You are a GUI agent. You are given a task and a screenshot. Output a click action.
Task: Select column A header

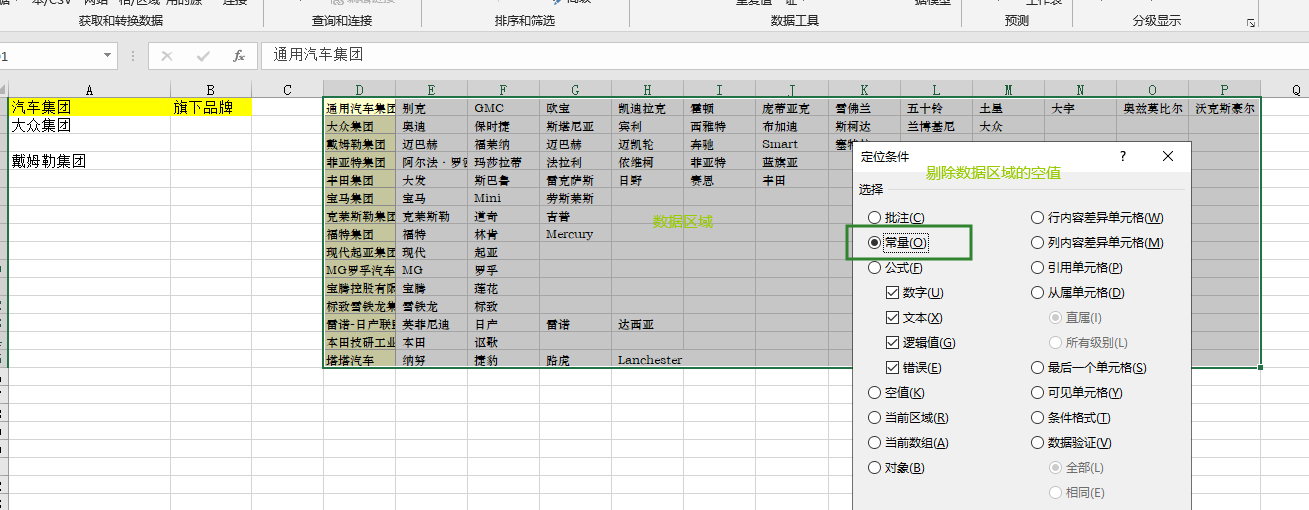(89, 90)
